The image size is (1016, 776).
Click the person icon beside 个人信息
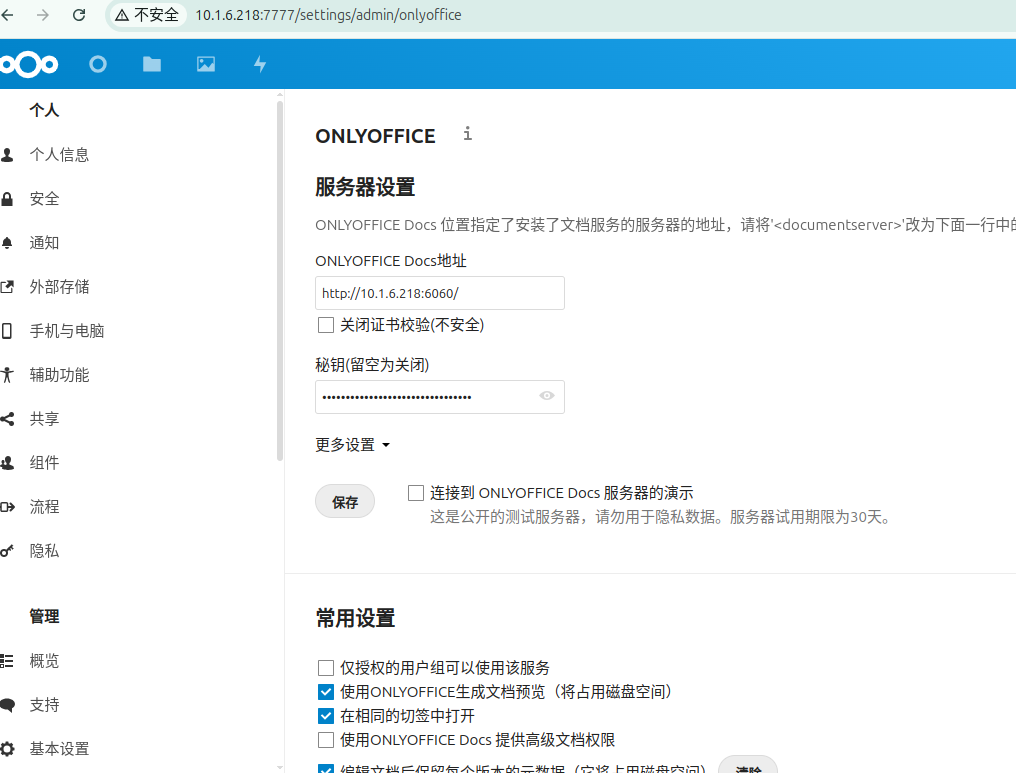click(x=7, y=155)
